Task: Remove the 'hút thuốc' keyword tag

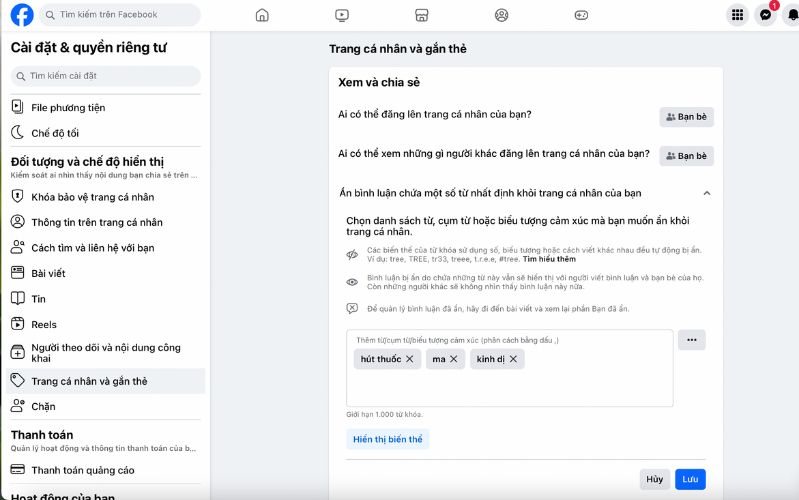Action: pyautogui.click(x=410, y=359)
